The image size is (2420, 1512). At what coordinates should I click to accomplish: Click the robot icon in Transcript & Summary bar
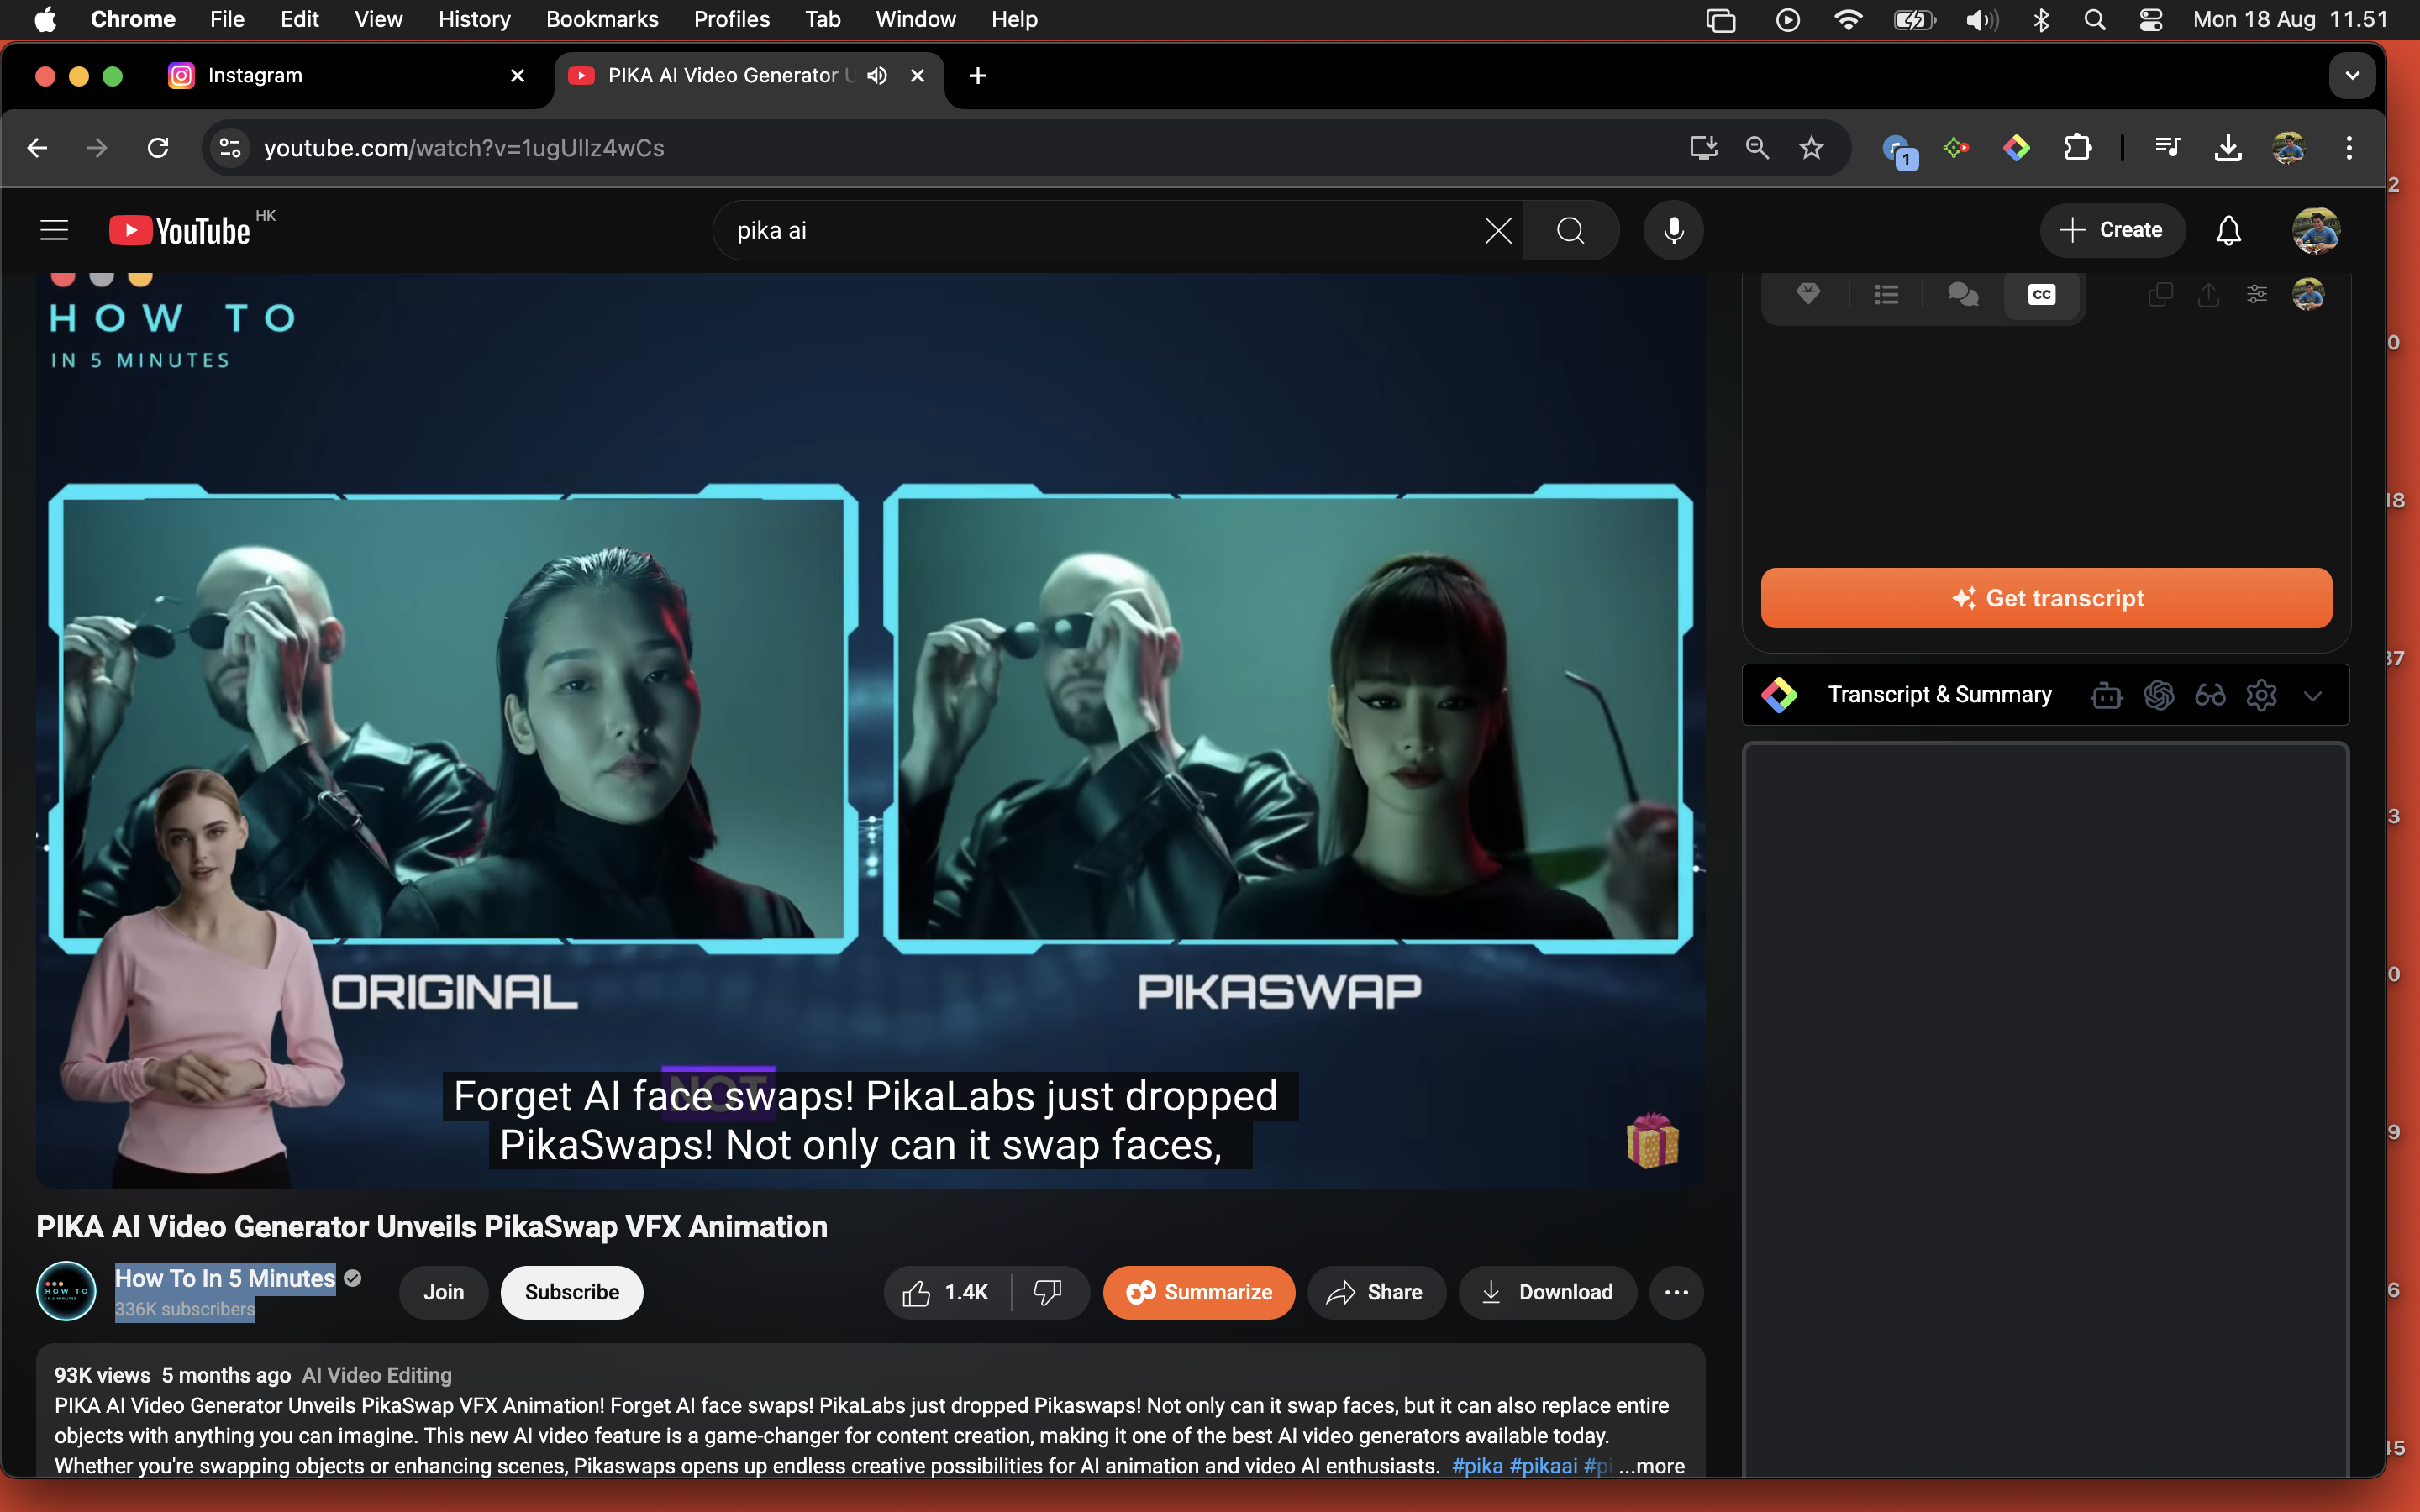point(2106,695)
